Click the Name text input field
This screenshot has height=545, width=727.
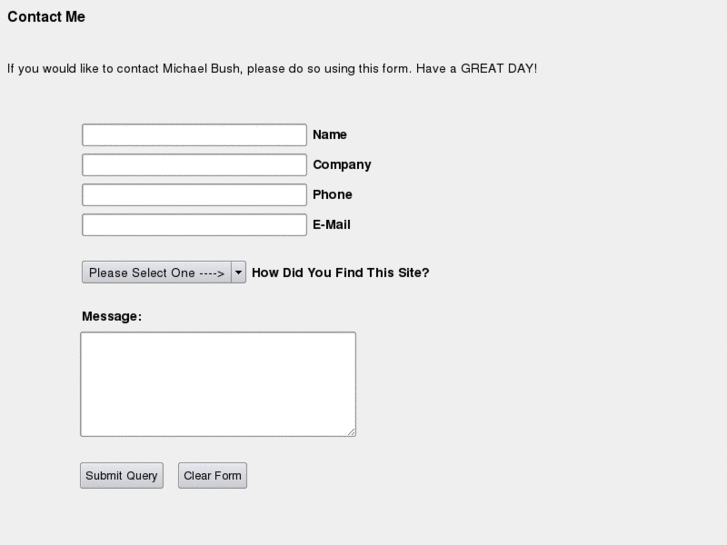[x=194, y=135]
